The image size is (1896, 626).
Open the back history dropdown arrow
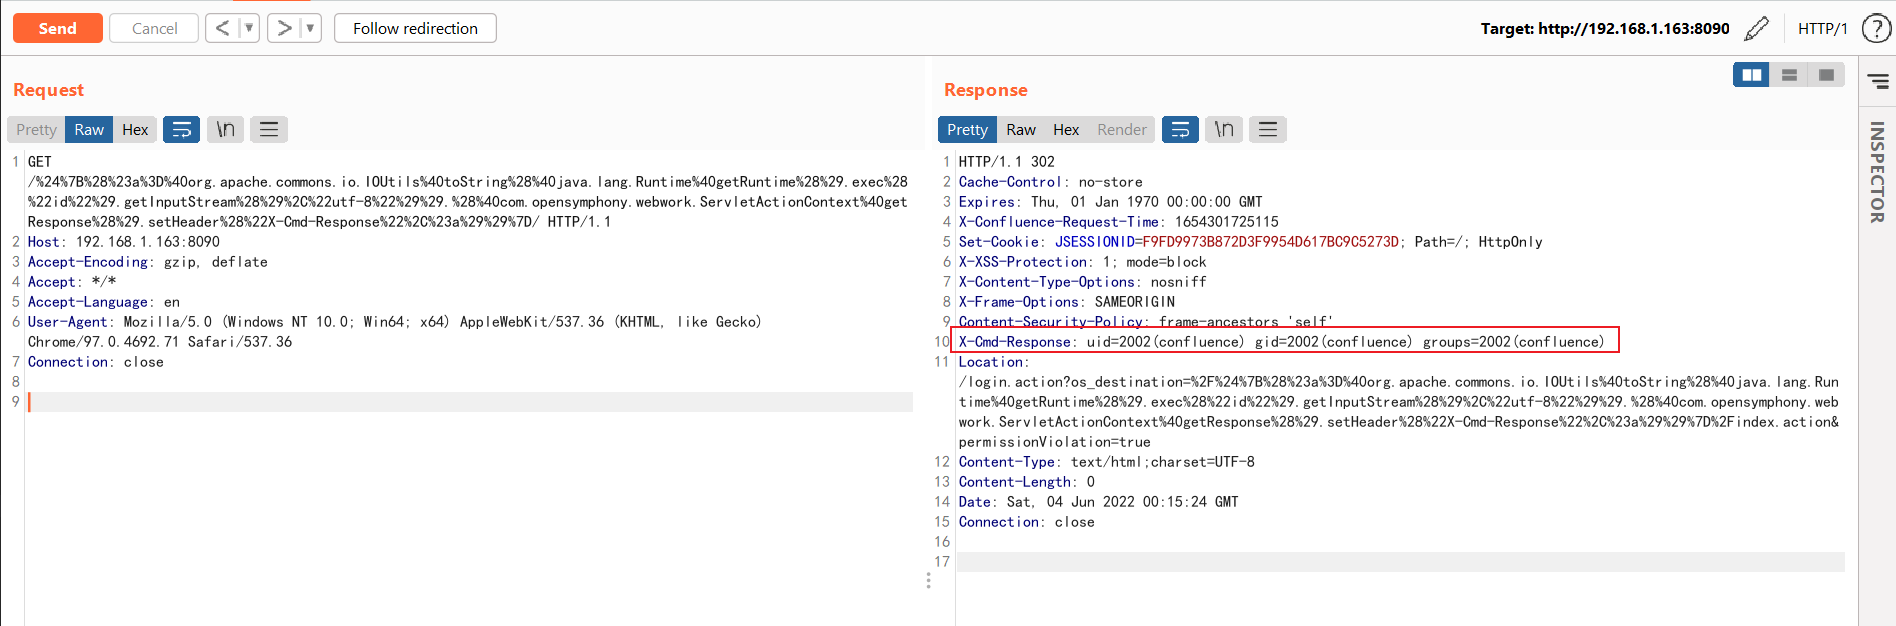(x=249, y=28)
